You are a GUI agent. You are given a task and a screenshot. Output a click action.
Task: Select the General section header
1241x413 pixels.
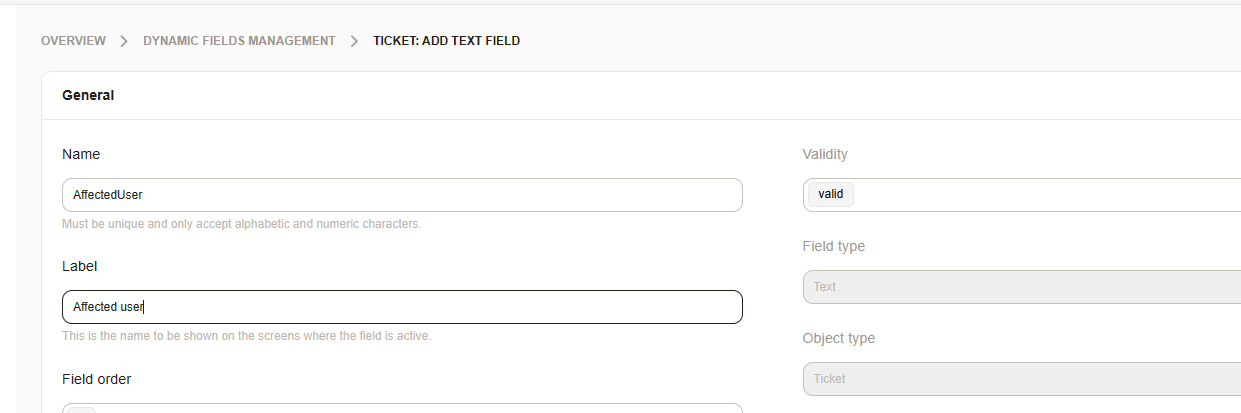pyautogui.click(x=88, y=96)
